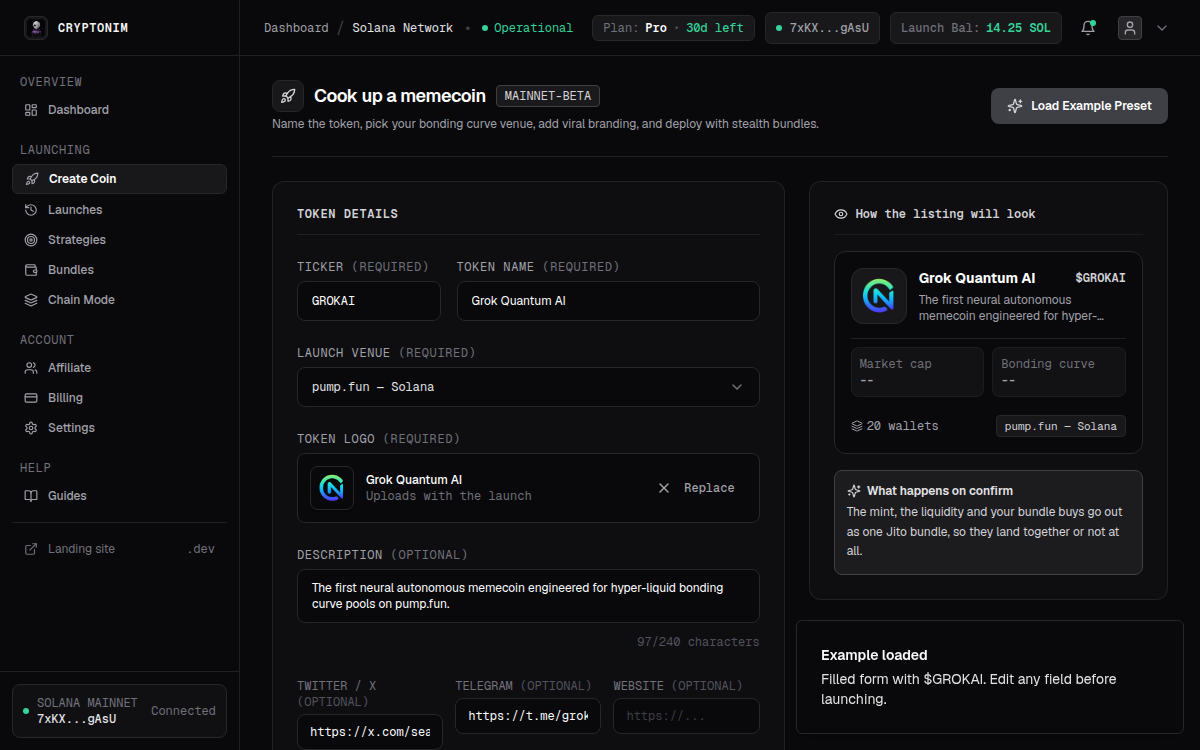
Task: Click the Affiliate people icon
Action: click(31, 368)
